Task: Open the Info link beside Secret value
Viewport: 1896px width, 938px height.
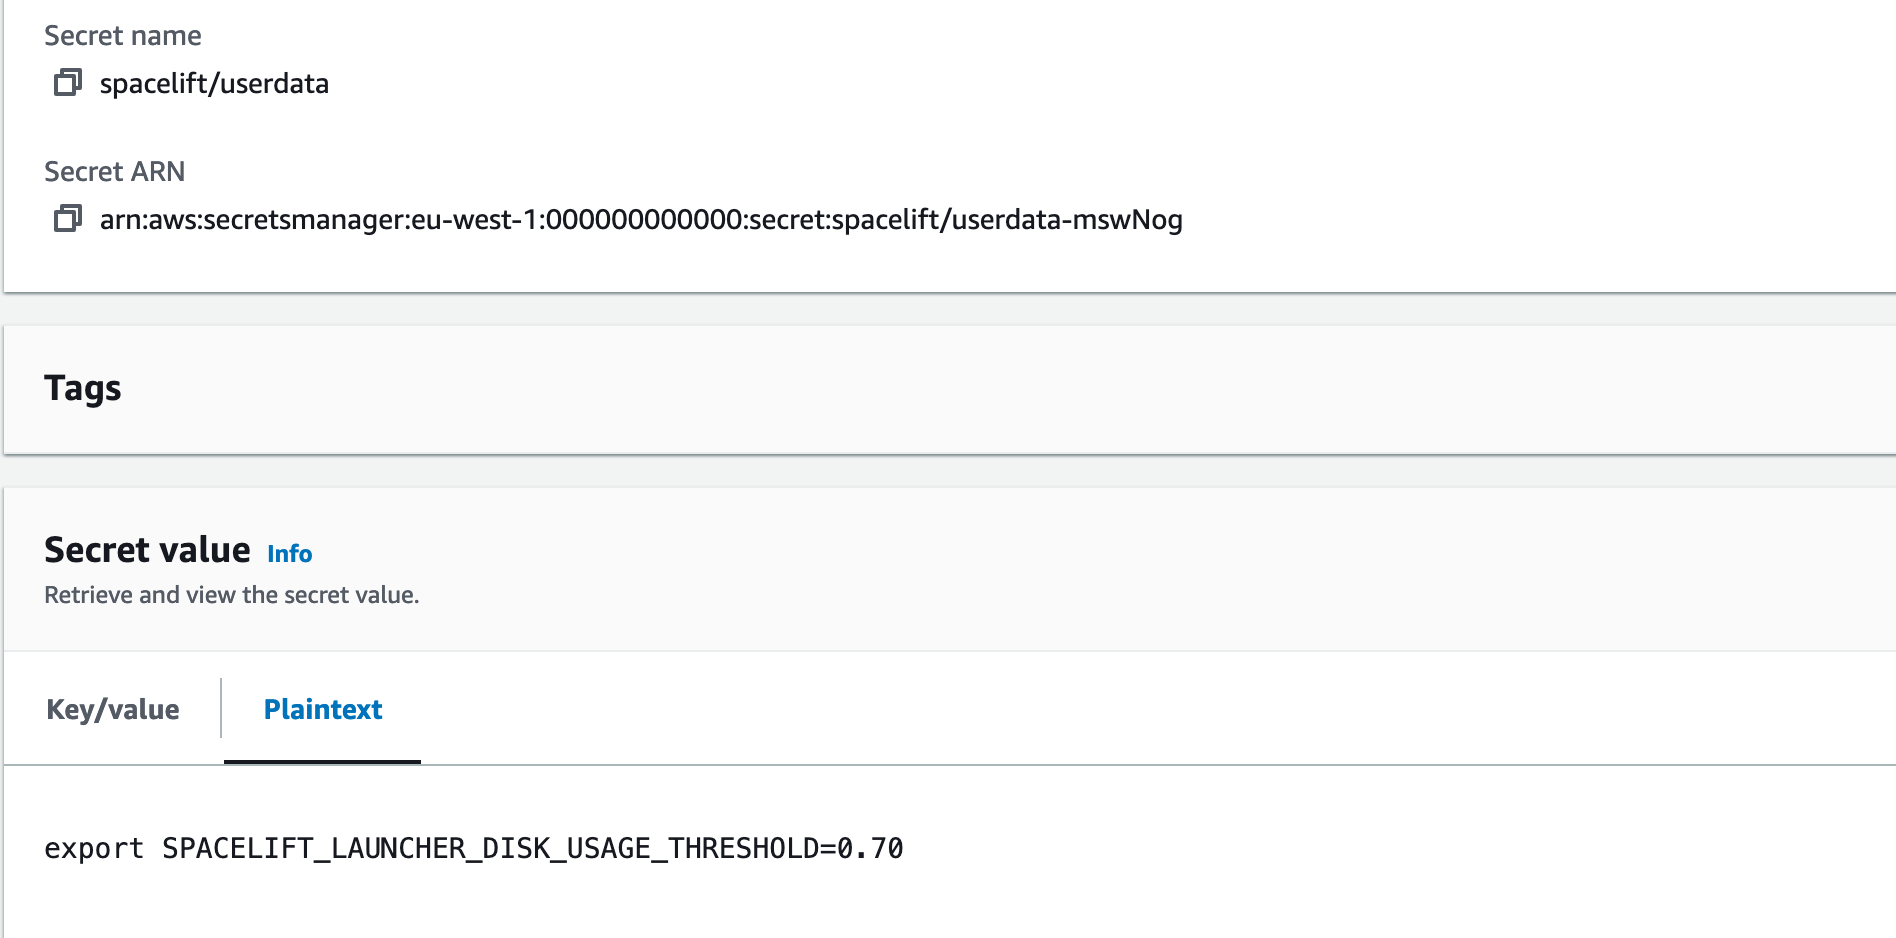Action: point(289,553)
